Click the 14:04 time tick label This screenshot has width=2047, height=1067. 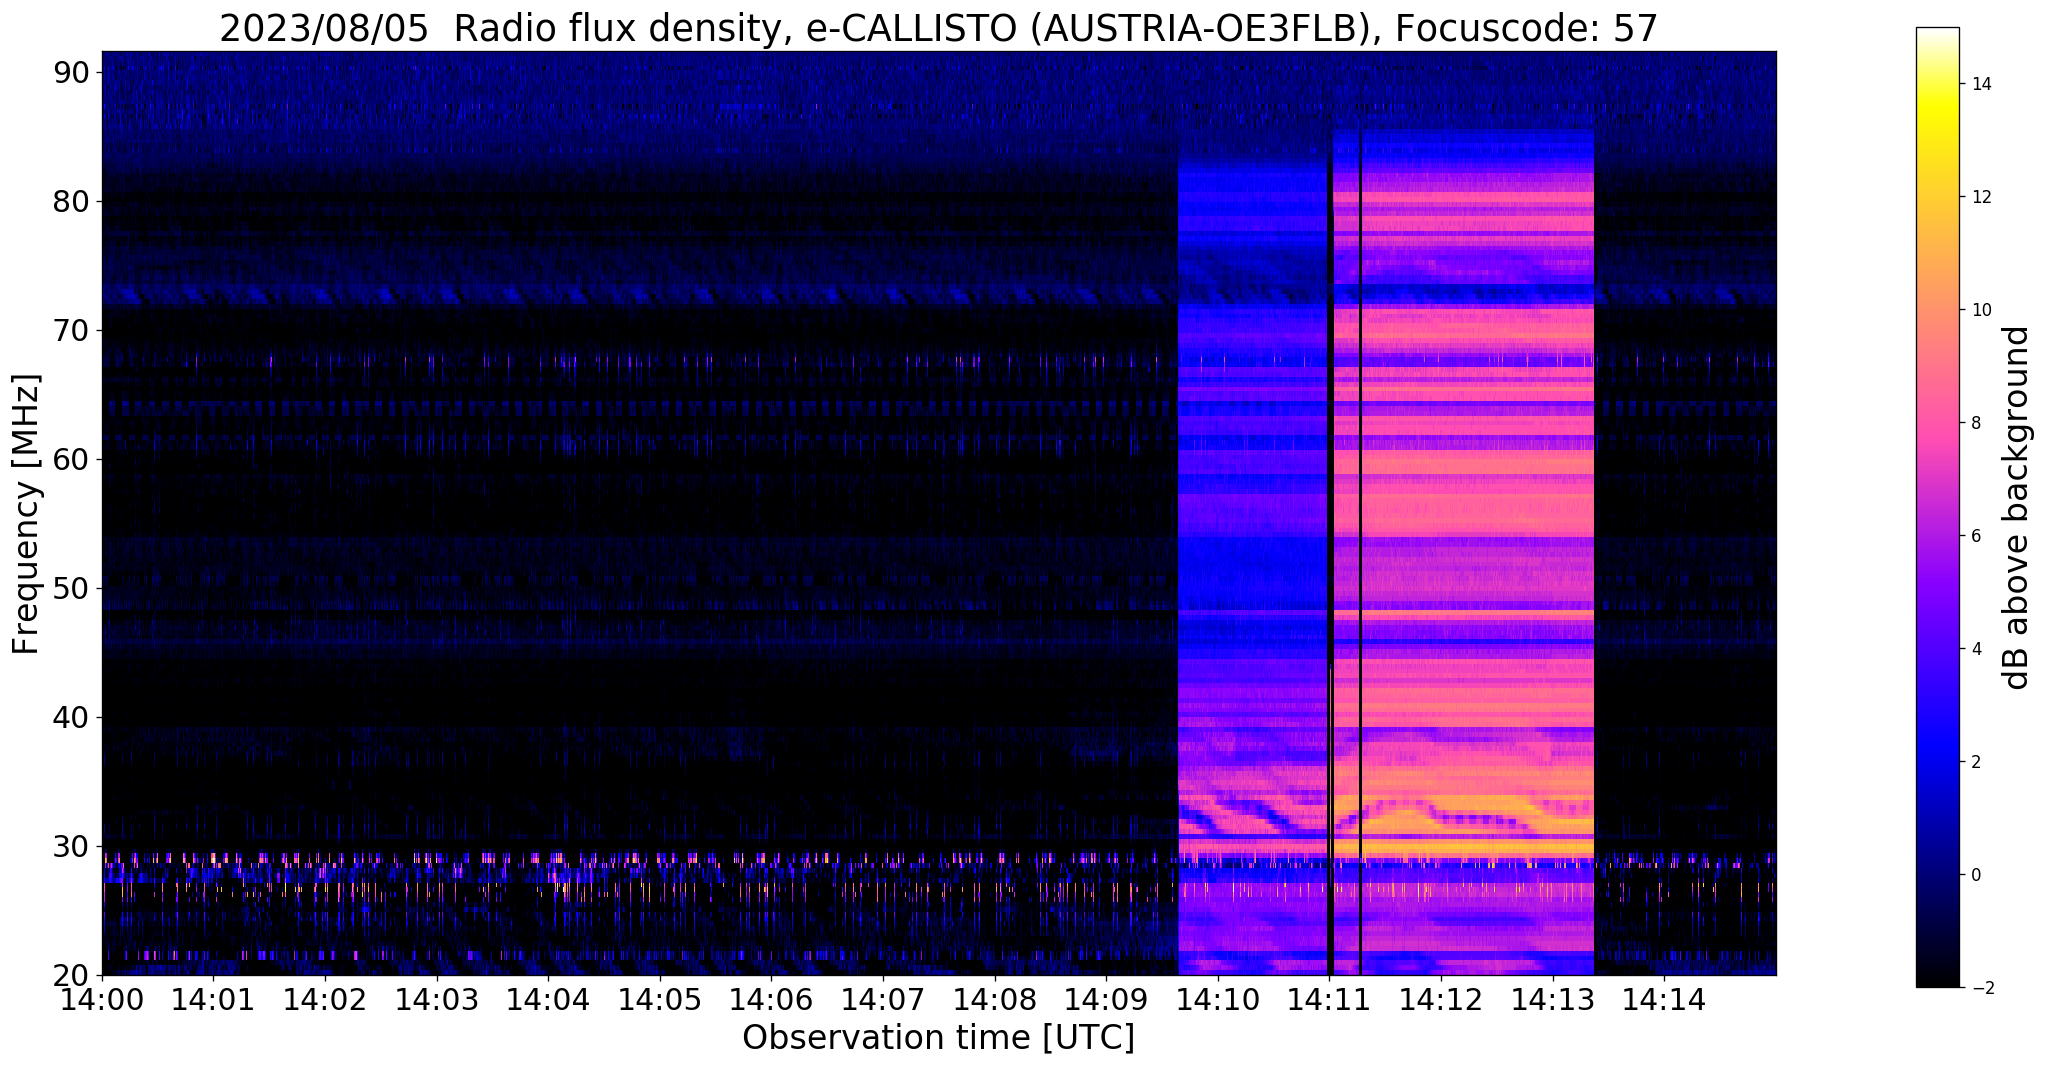coord(548,999)
